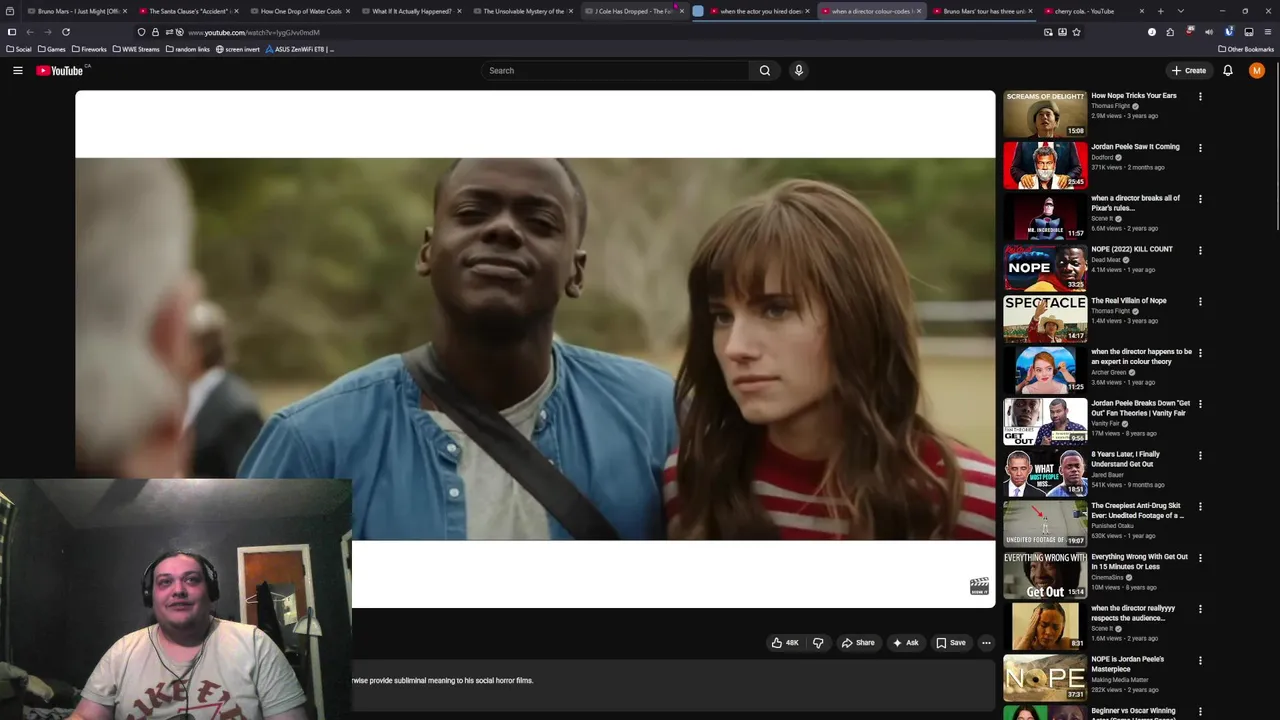Open 'when a director breaks all of Pixar's rules' title
Image resolution: width=1280 pixels, height=720 pixels.
point(1136,203)
